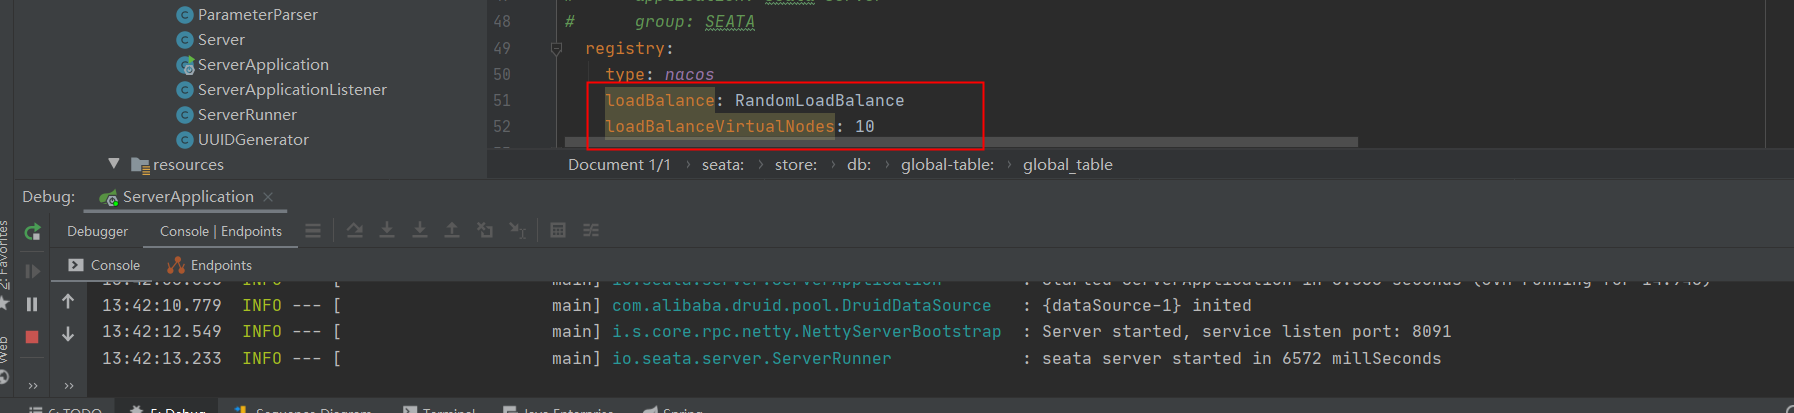This screenshot has width=1794, height=413.
Task: Select UUIDGenerator class in project tree
Action: 253,140
